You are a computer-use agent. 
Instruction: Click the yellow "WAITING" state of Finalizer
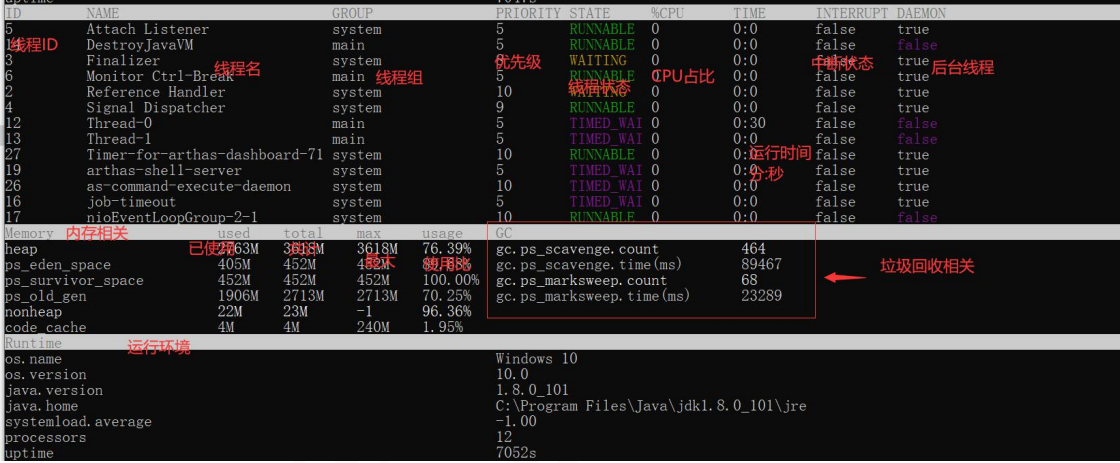point(599,61)
